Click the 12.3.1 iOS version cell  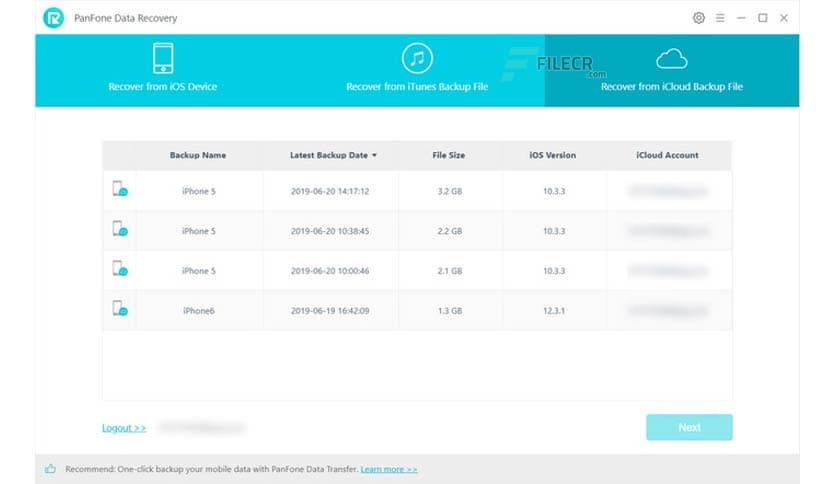(x=554, y=311)
